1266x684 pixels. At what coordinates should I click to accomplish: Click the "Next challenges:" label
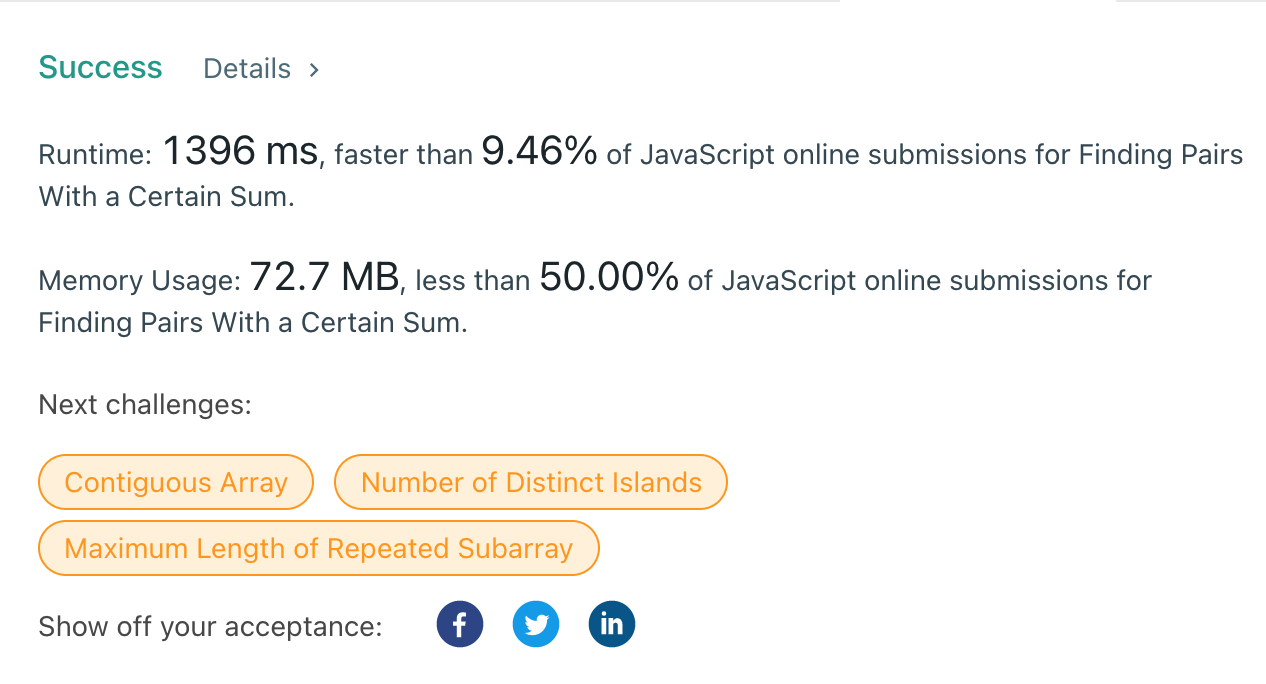(x=145, y=405)
